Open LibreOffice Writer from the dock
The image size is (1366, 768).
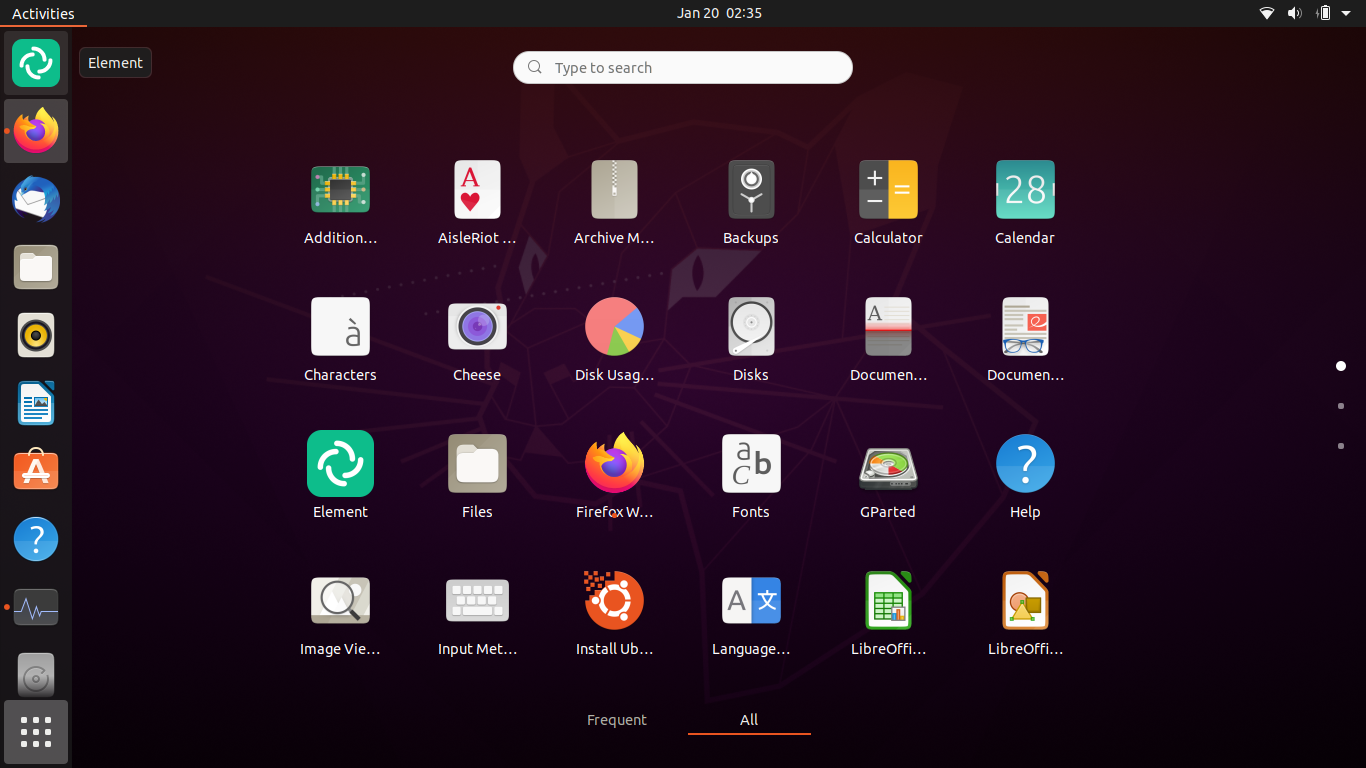click(36, 403)
